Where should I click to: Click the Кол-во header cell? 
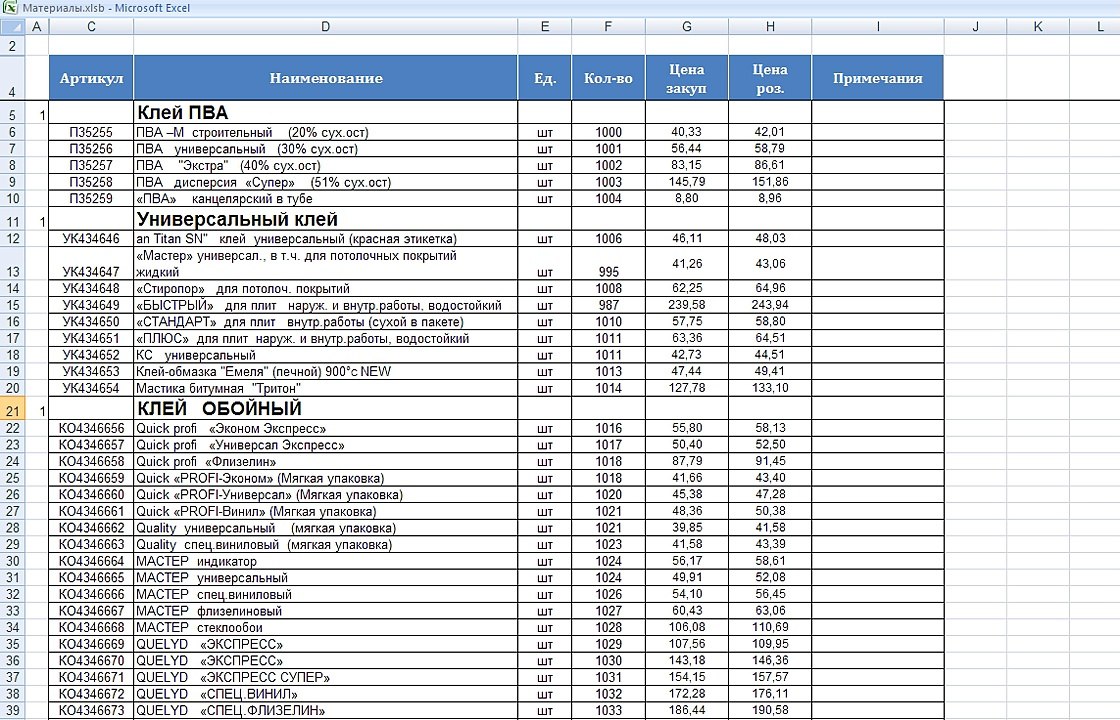(609, 78)
